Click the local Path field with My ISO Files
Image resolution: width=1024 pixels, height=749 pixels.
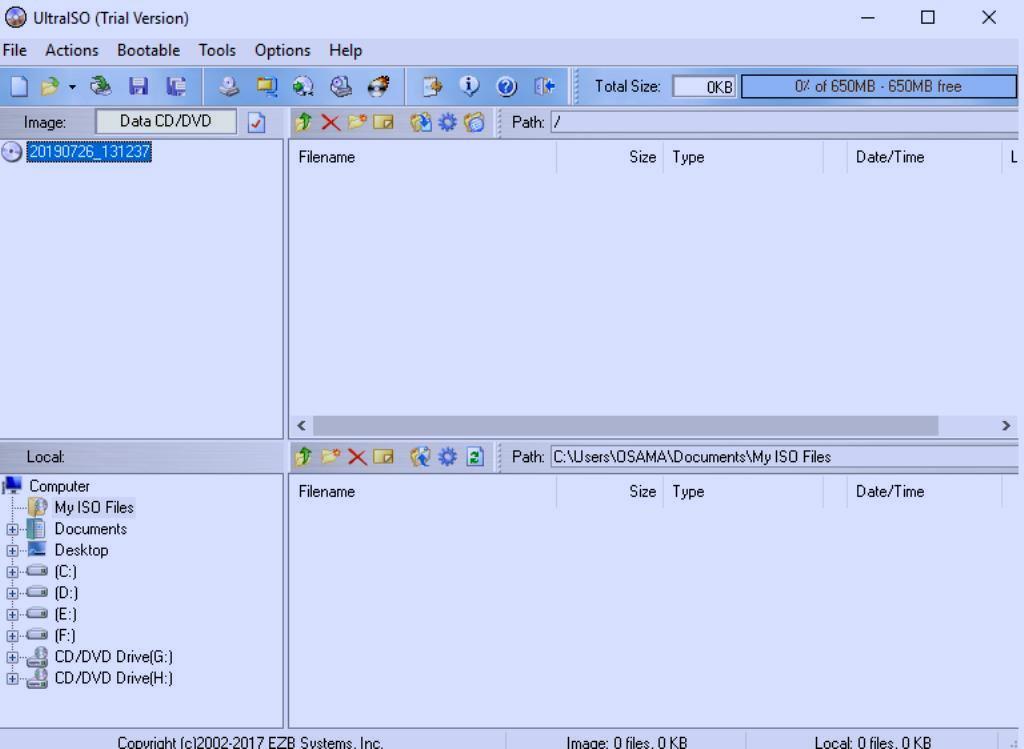[784, 456]
